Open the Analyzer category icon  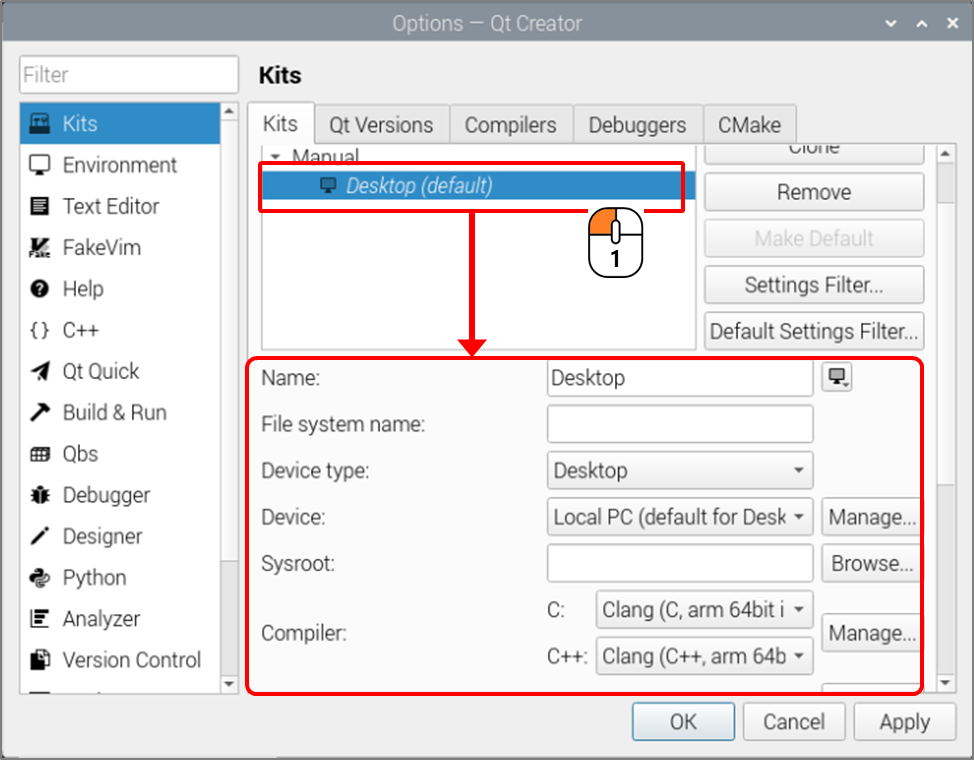tap(40, 618)
